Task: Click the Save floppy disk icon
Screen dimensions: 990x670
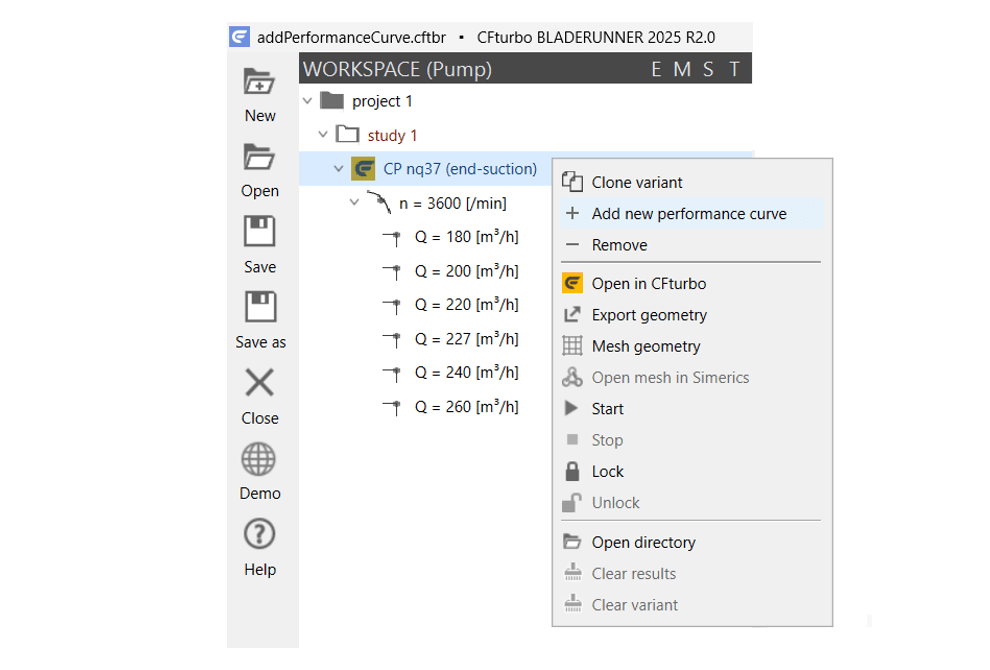Action: 259,231
